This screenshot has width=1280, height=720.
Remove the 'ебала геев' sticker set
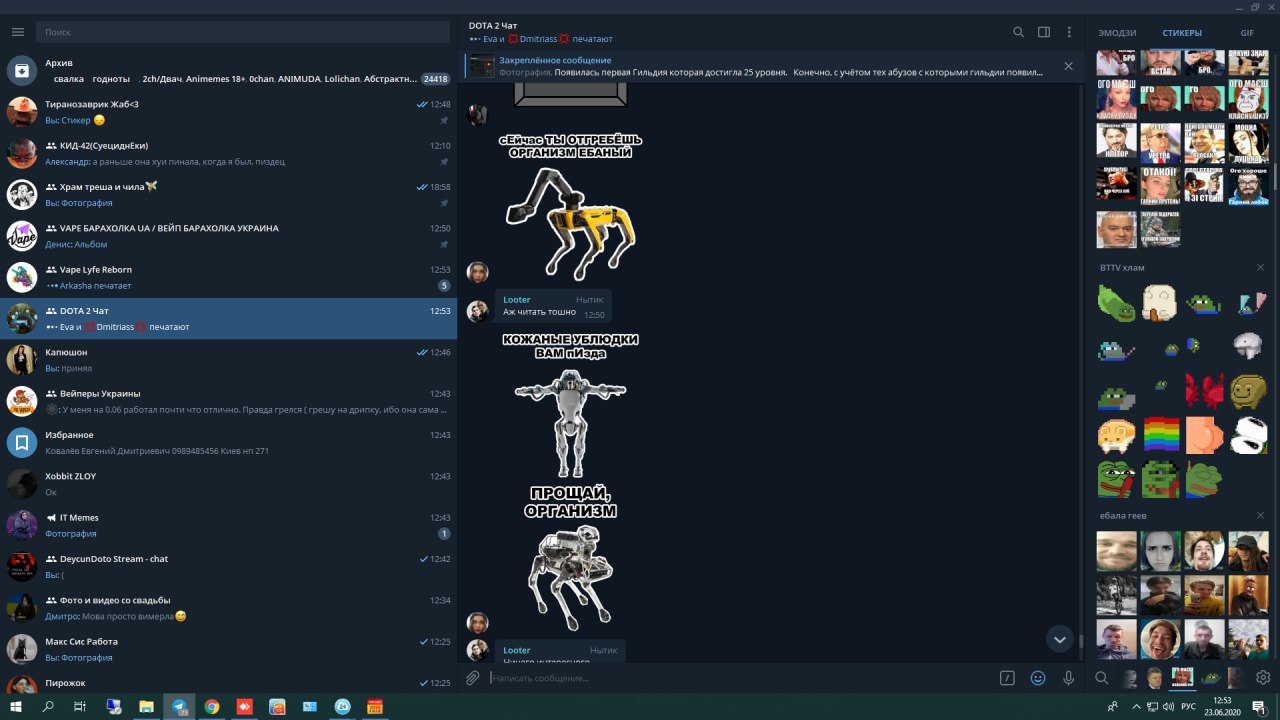pyautogui.click(x=1260, y=516)
